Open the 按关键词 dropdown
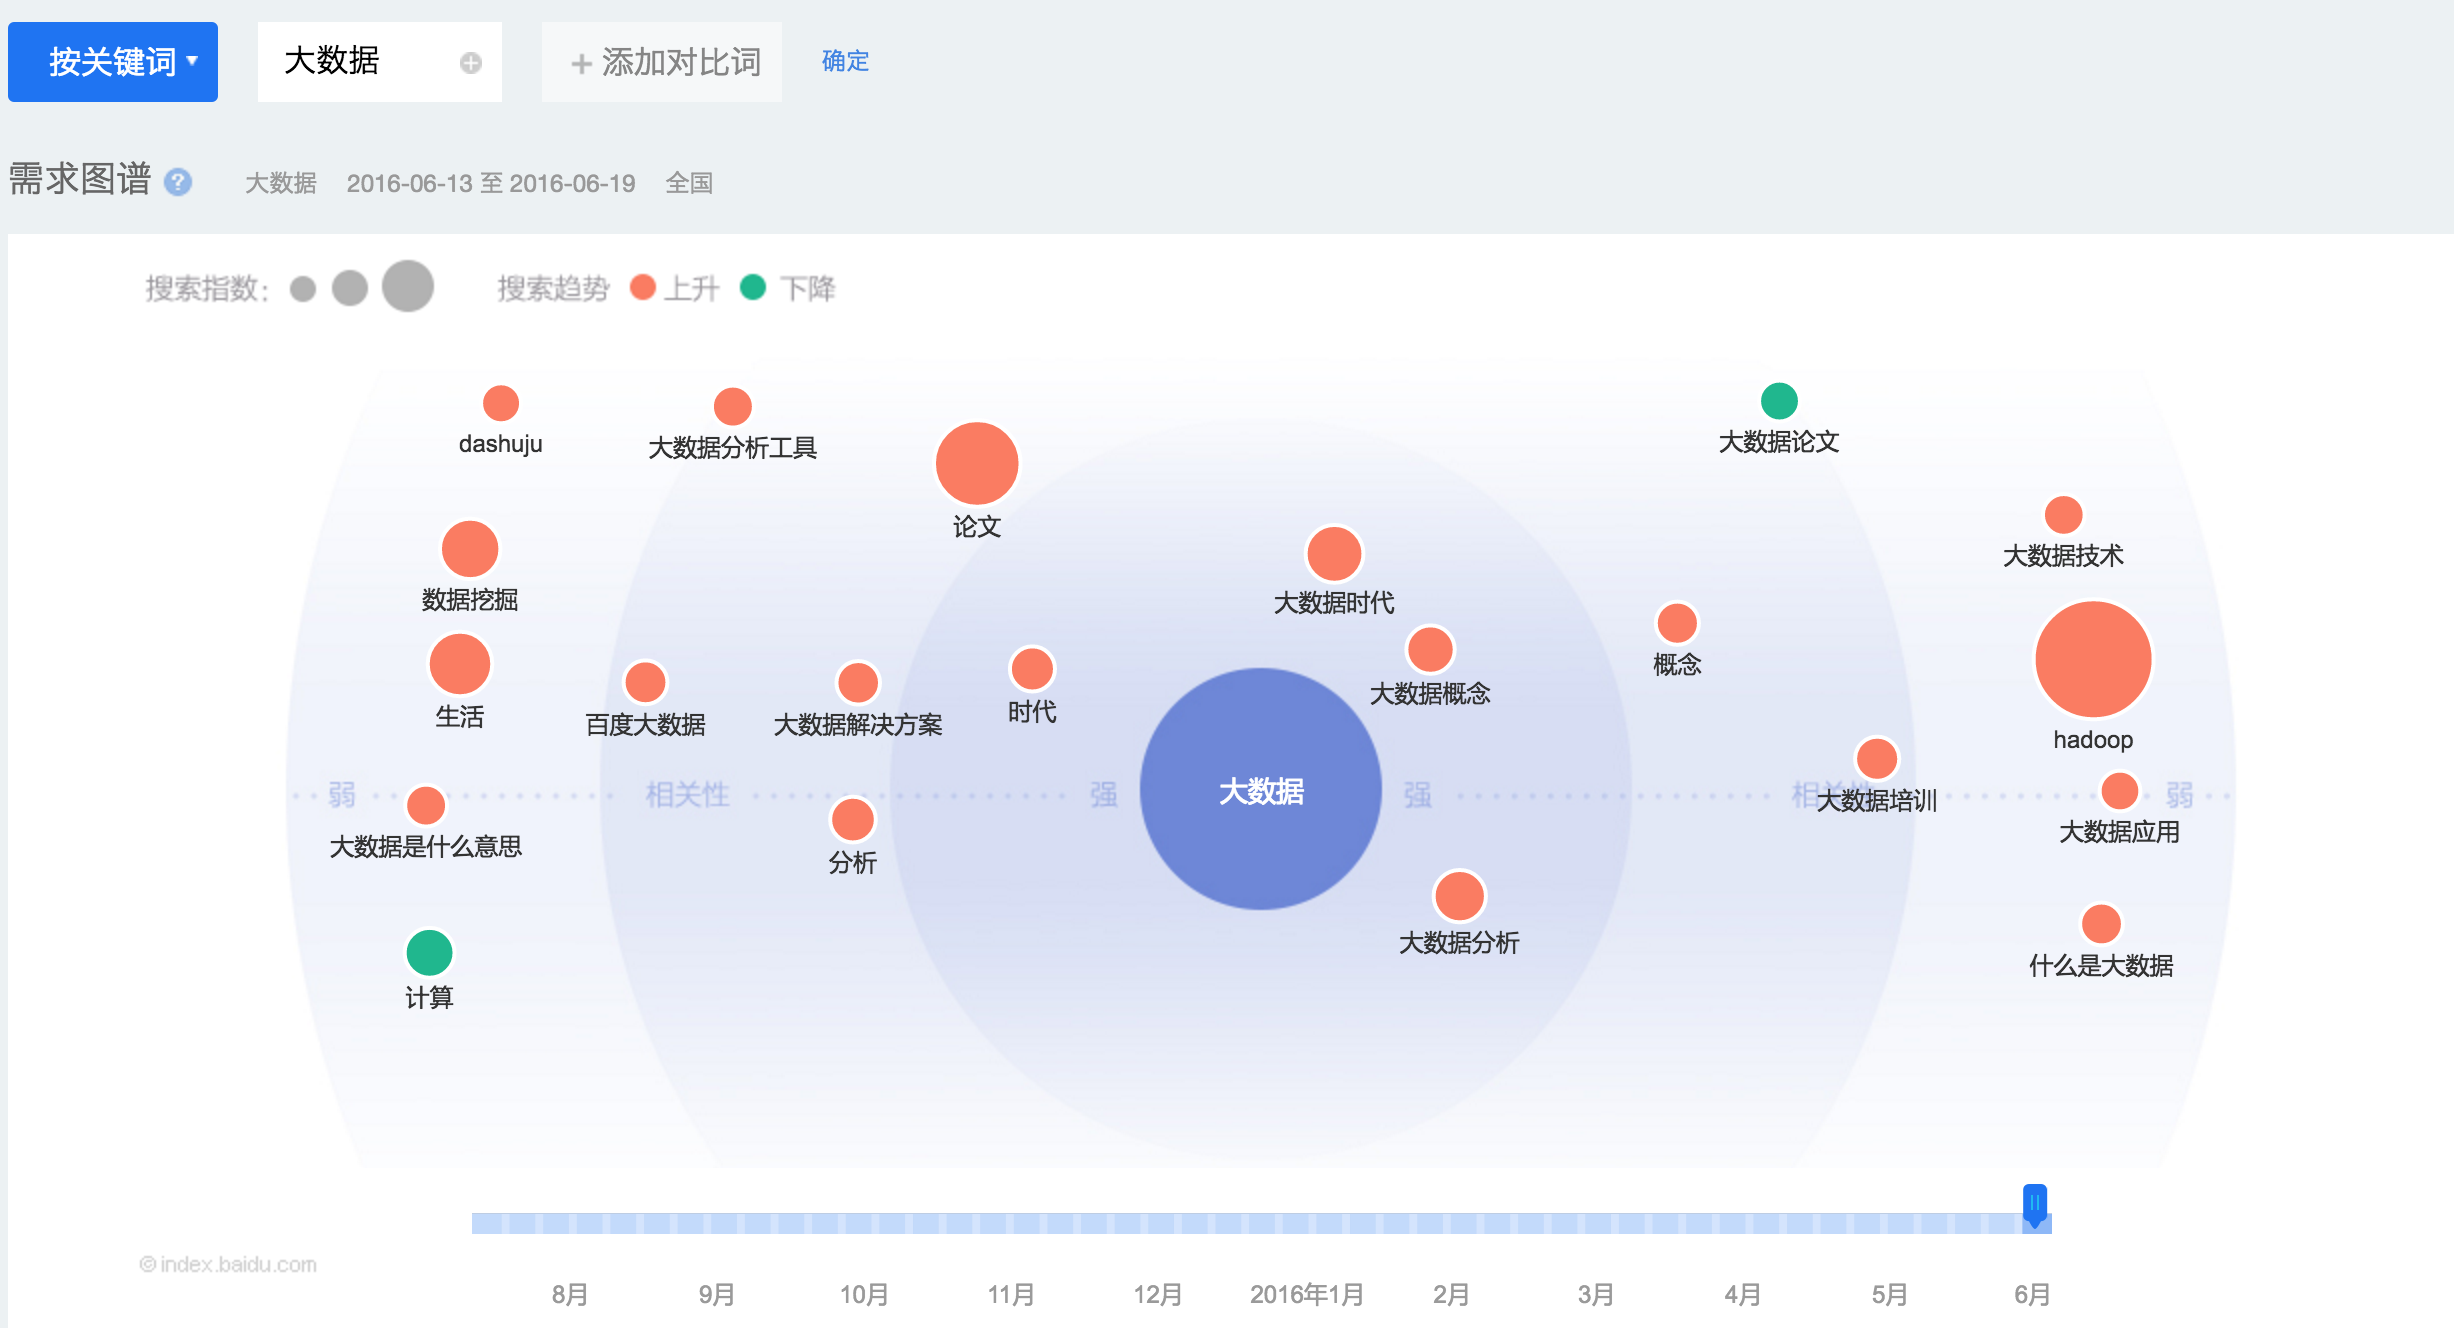The height and width of the screenshot is (1328, 2454). (x=113, y=62)
